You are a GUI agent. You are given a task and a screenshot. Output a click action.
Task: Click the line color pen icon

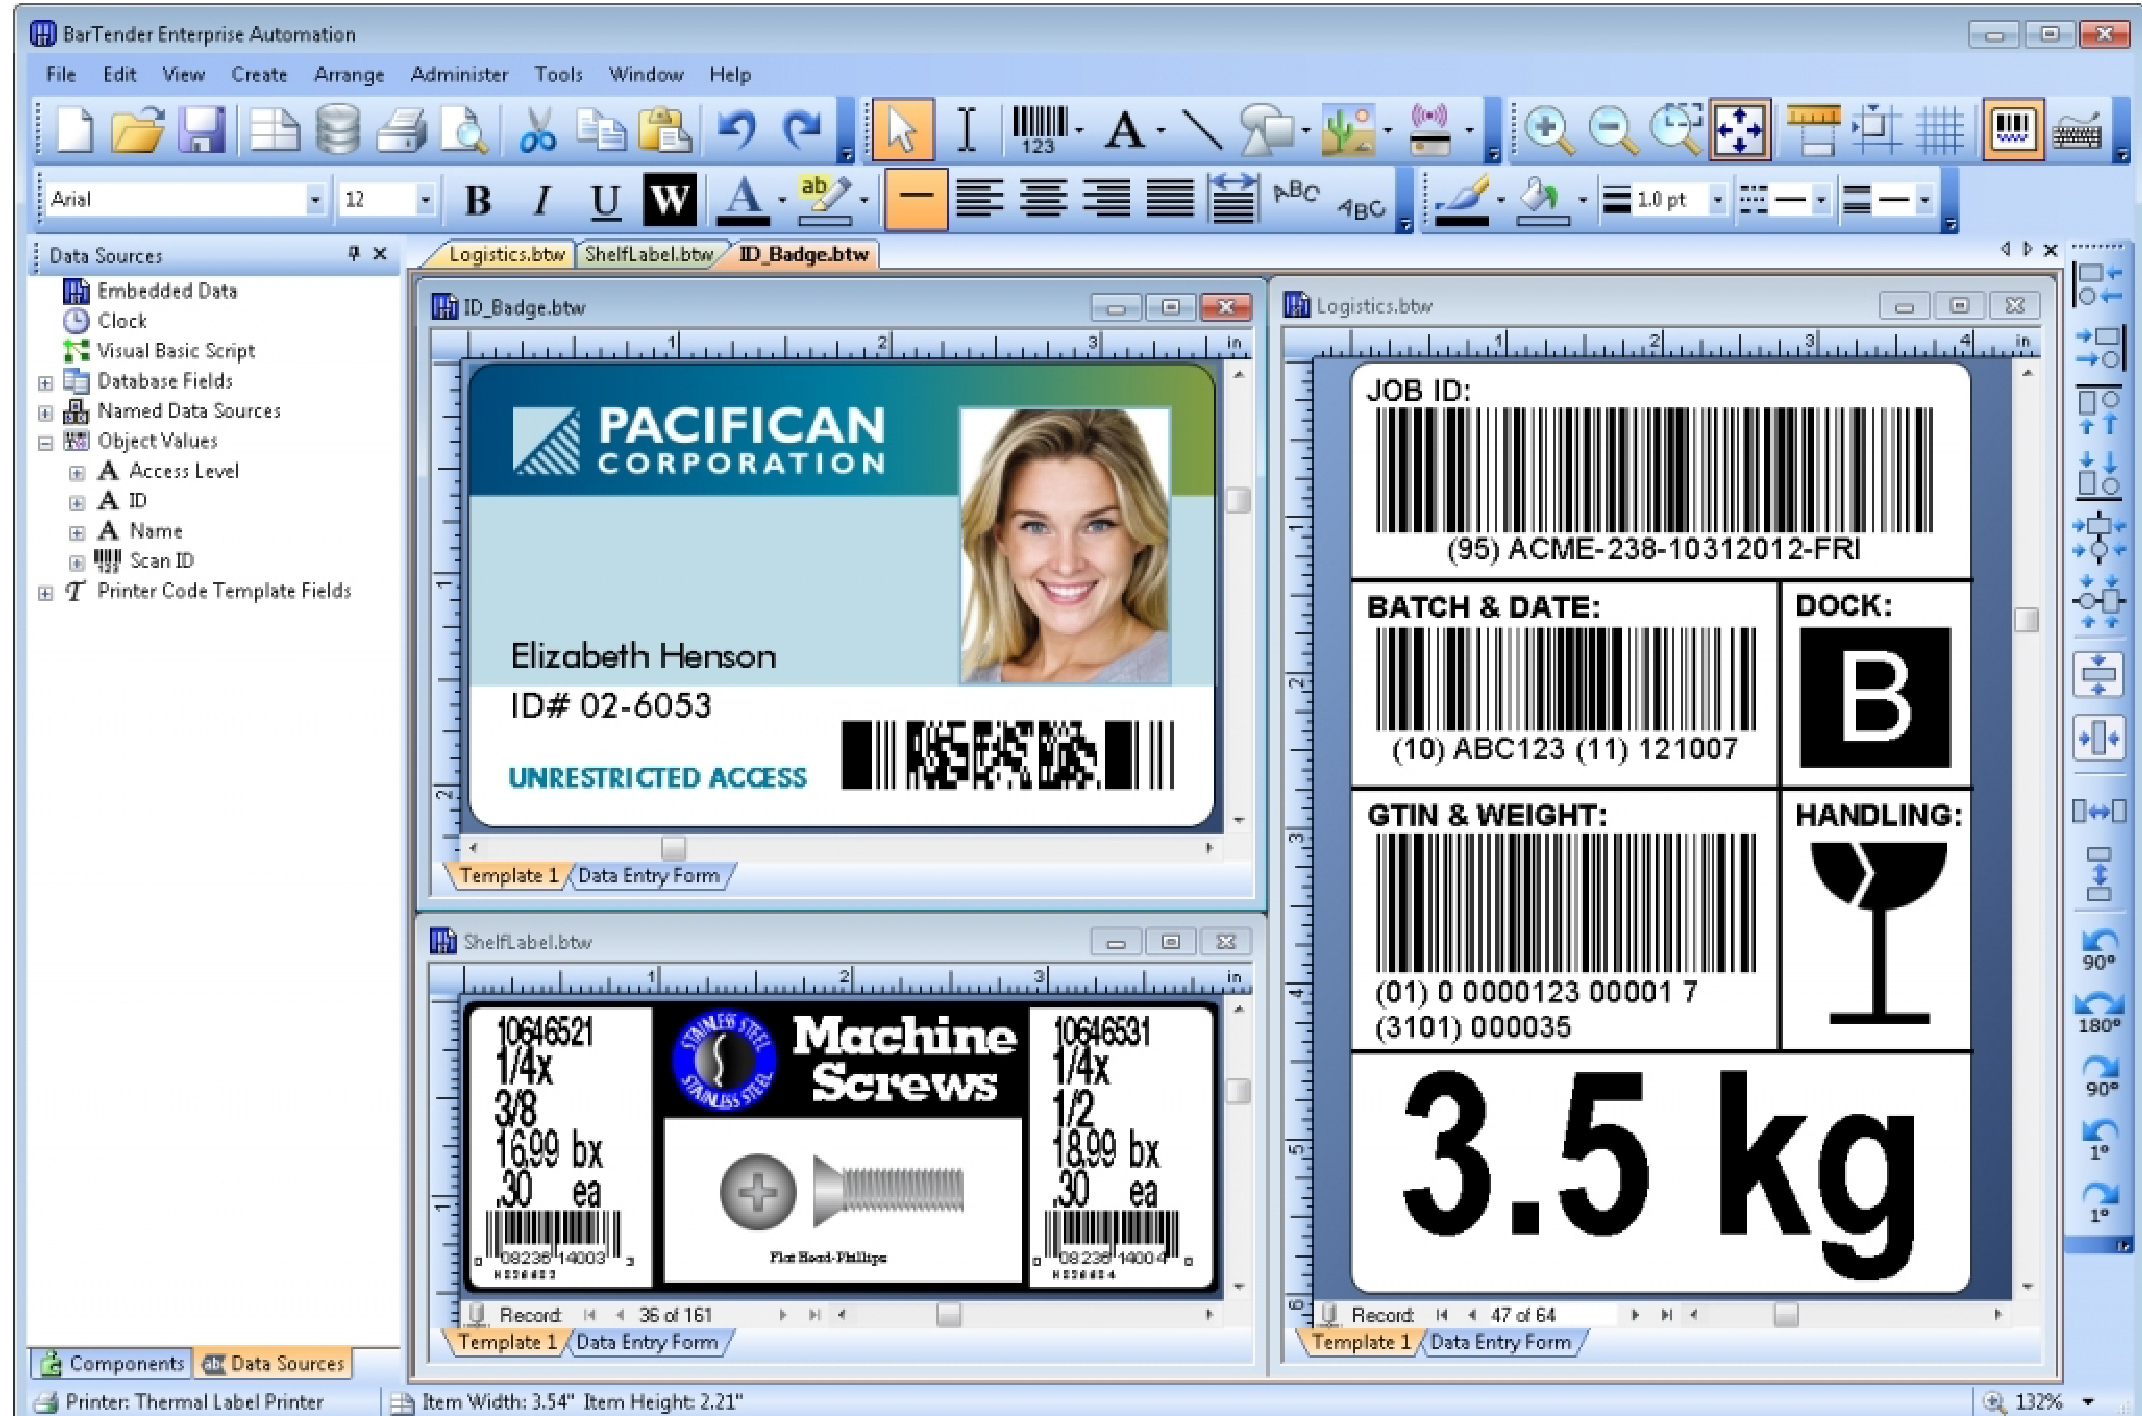pos(1462,200)
